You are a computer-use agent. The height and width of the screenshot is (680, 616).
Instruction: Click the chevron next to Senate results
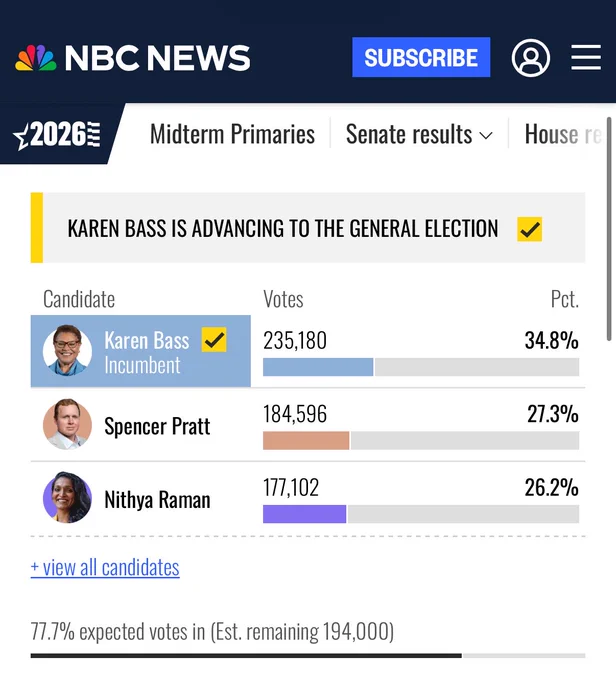(486, 136)
